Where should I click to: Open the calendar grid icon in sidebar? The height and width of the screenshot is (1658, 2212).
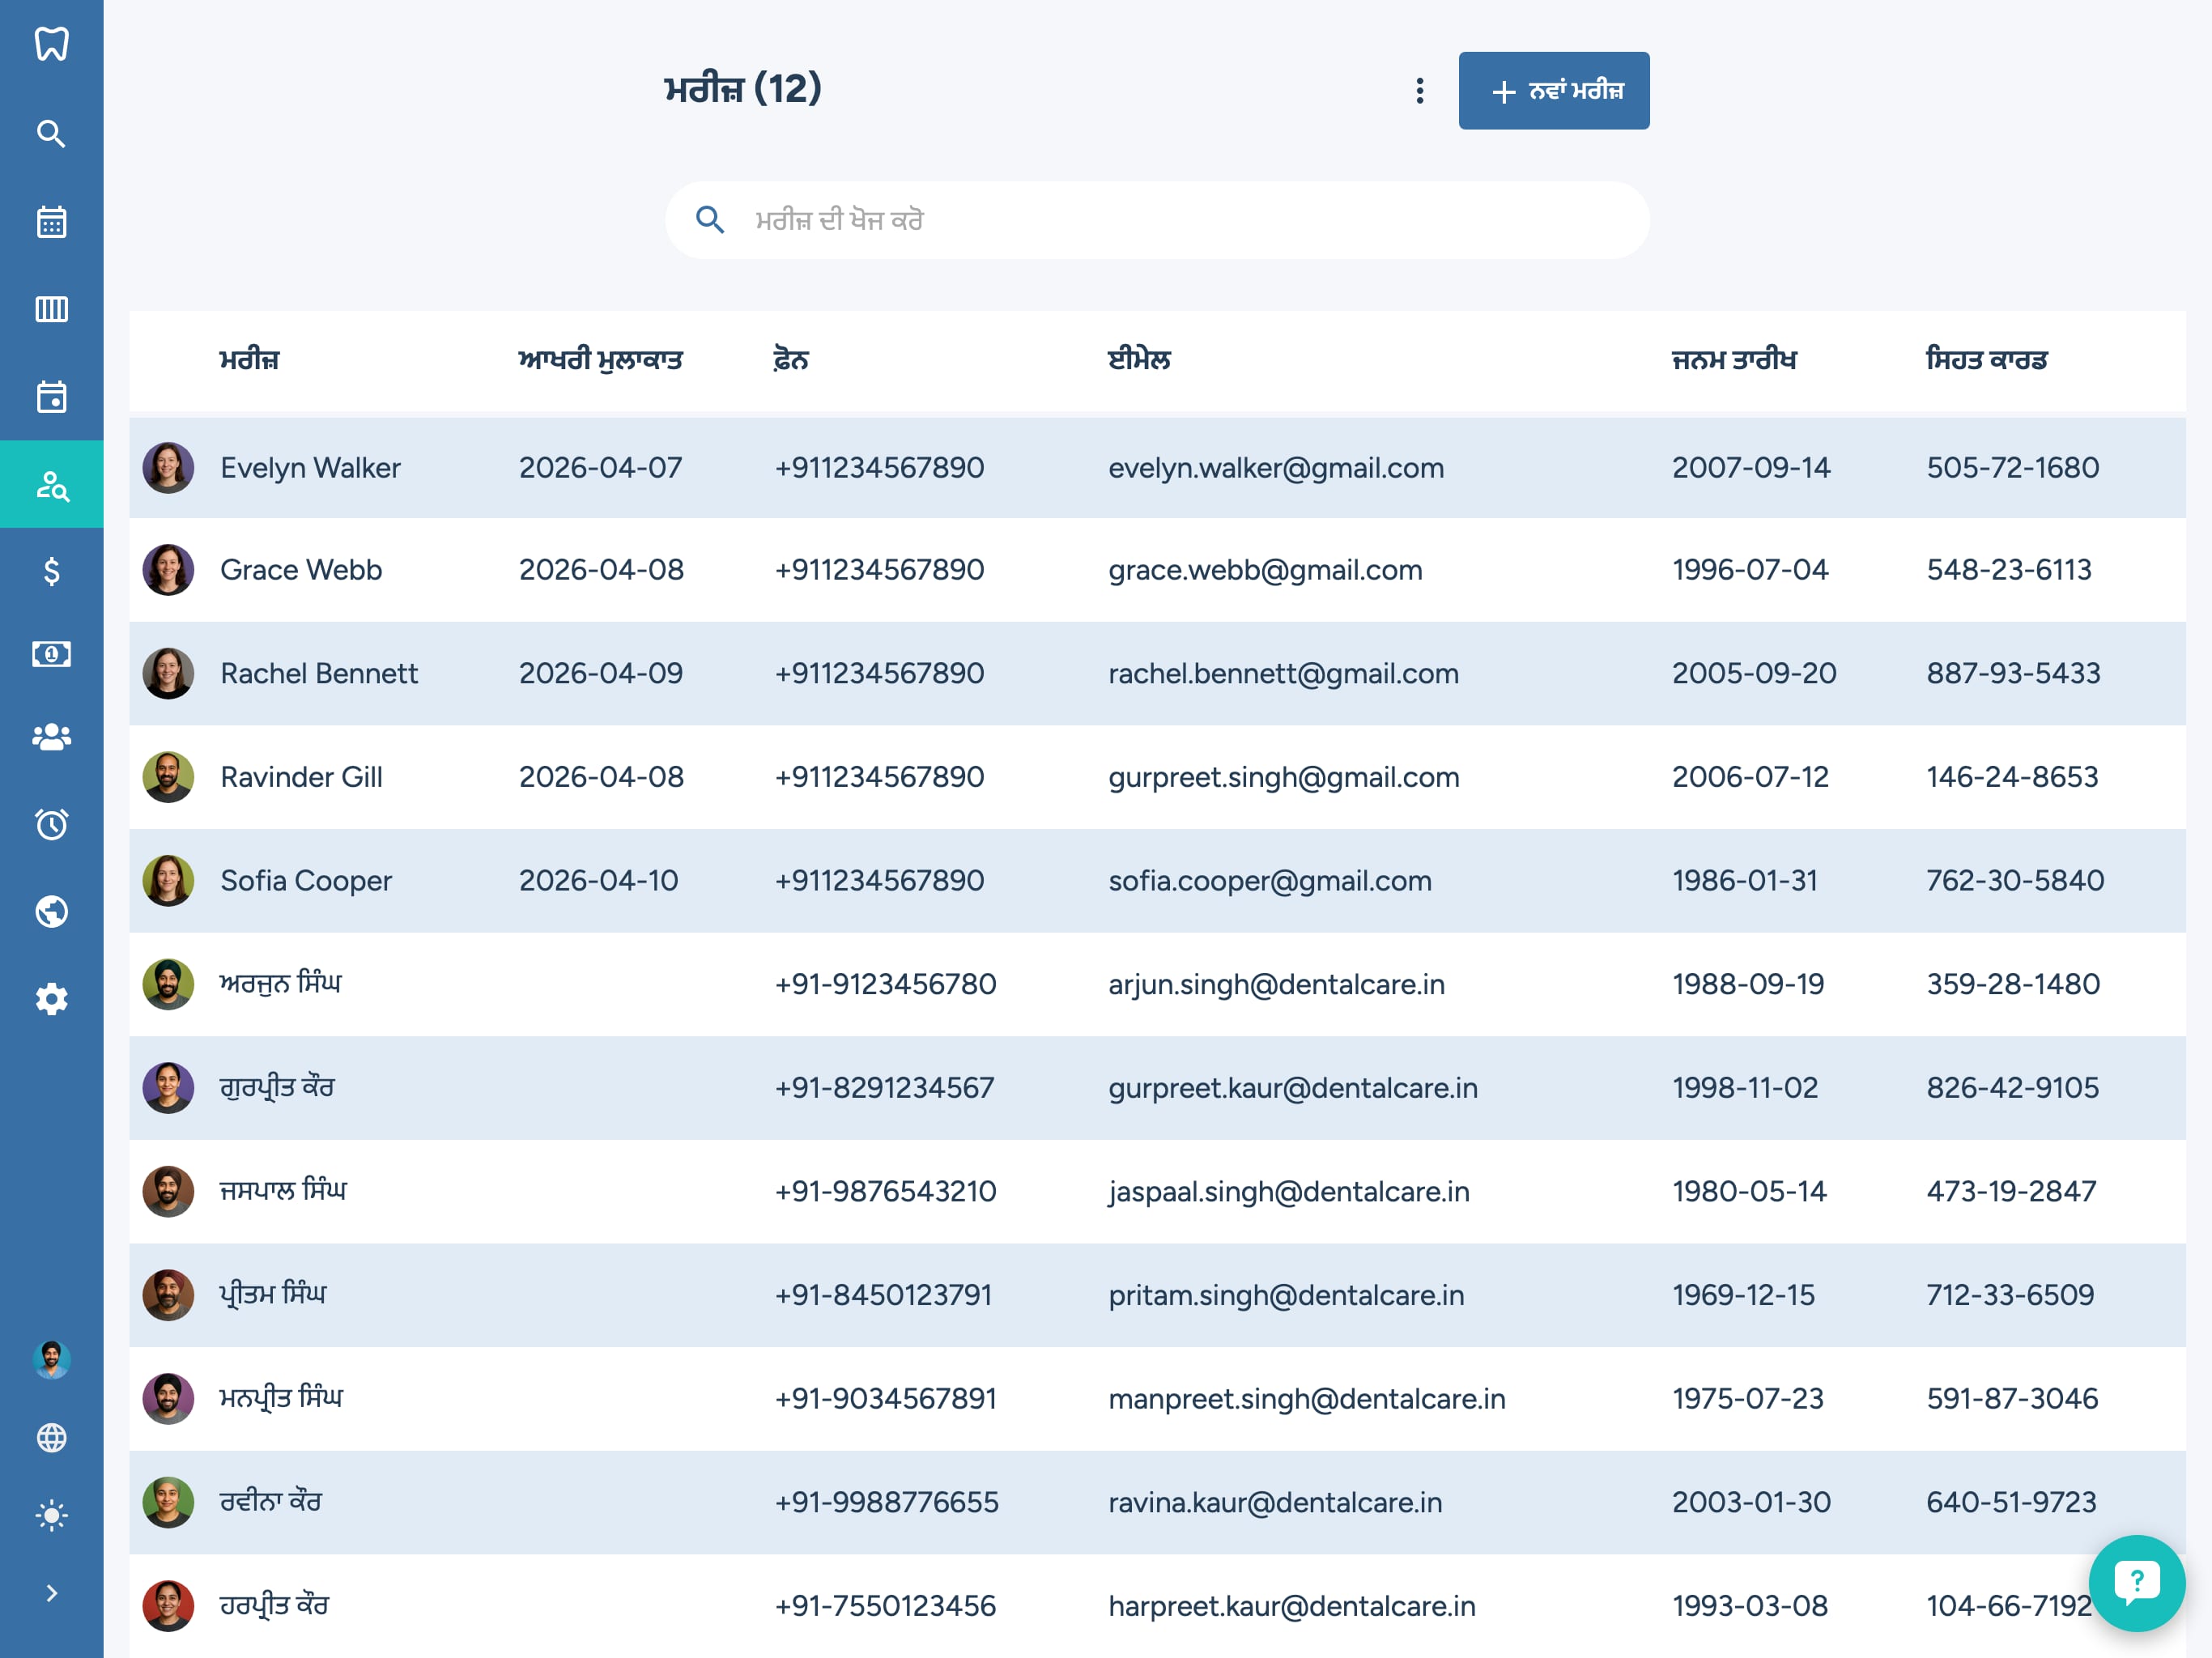51,221
